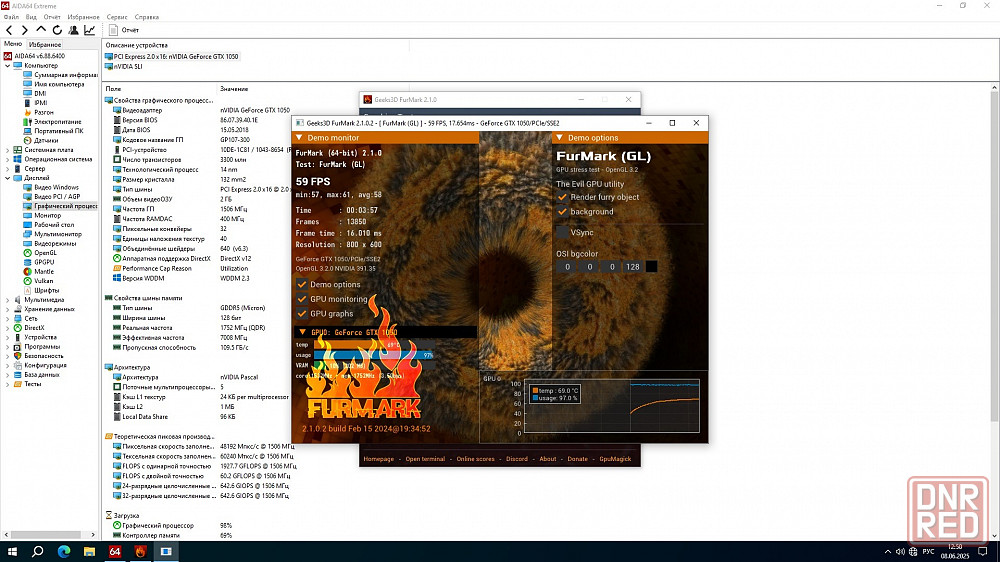Open the Избранное menu in the menu bar
Image resolution: width=1000 pixels, height=562 pixels.
tap(84, 17)
